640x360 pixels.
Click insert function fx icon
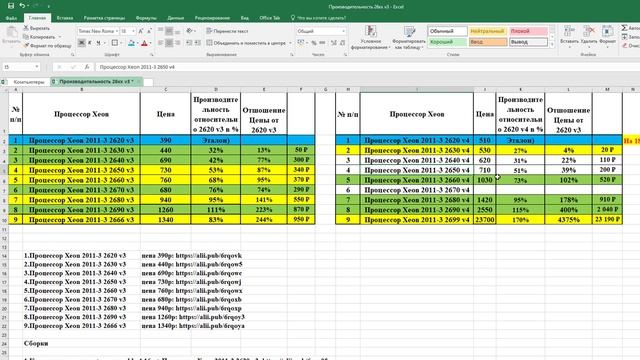tap(87, 67)
